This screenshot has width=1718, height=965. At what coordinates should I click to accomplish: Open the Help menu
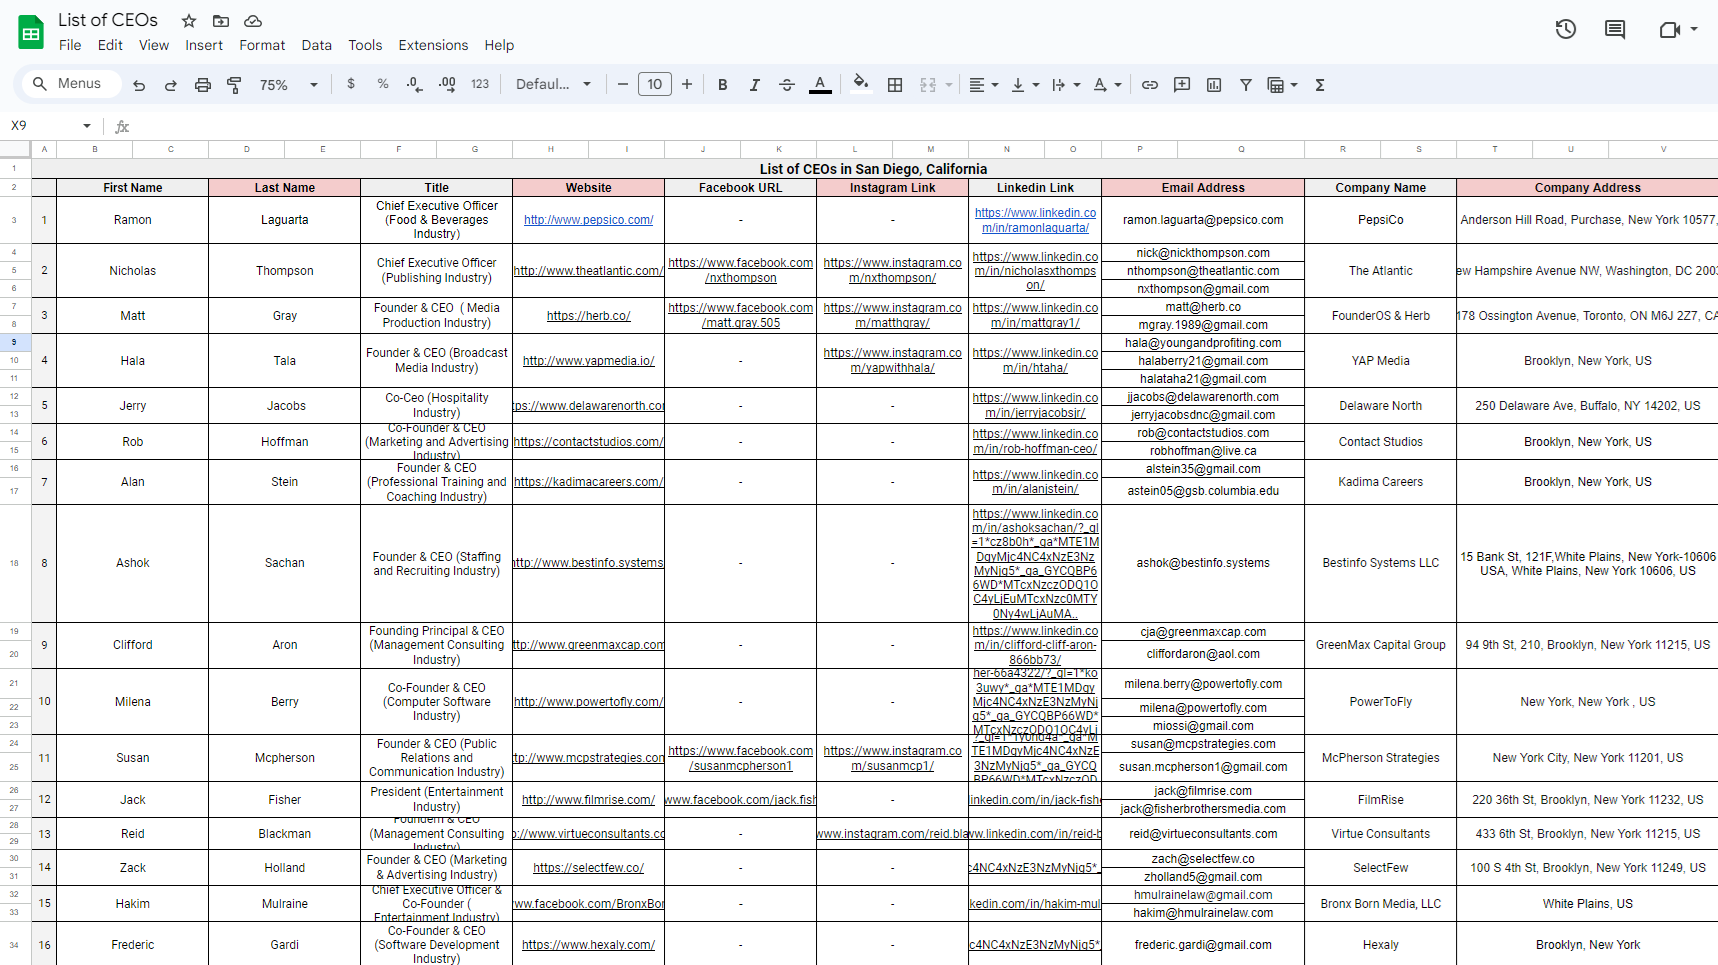pyautogui.click(x=499, y=45)
